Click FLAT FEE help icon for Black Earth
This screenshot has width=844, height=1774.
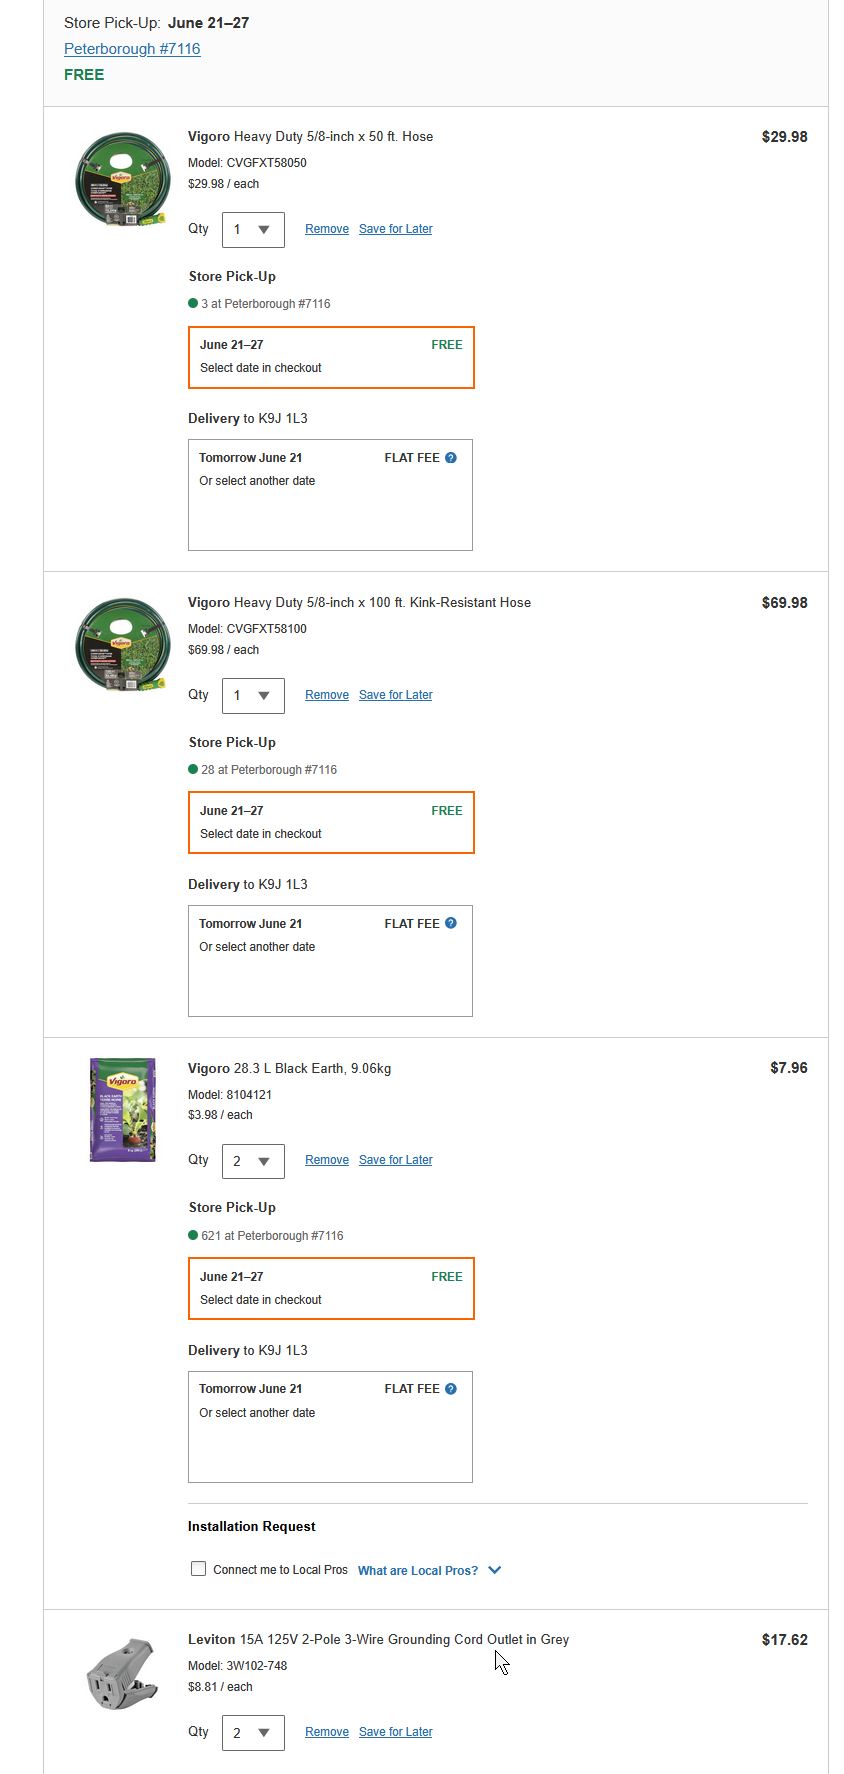(x=451, y=1389)
